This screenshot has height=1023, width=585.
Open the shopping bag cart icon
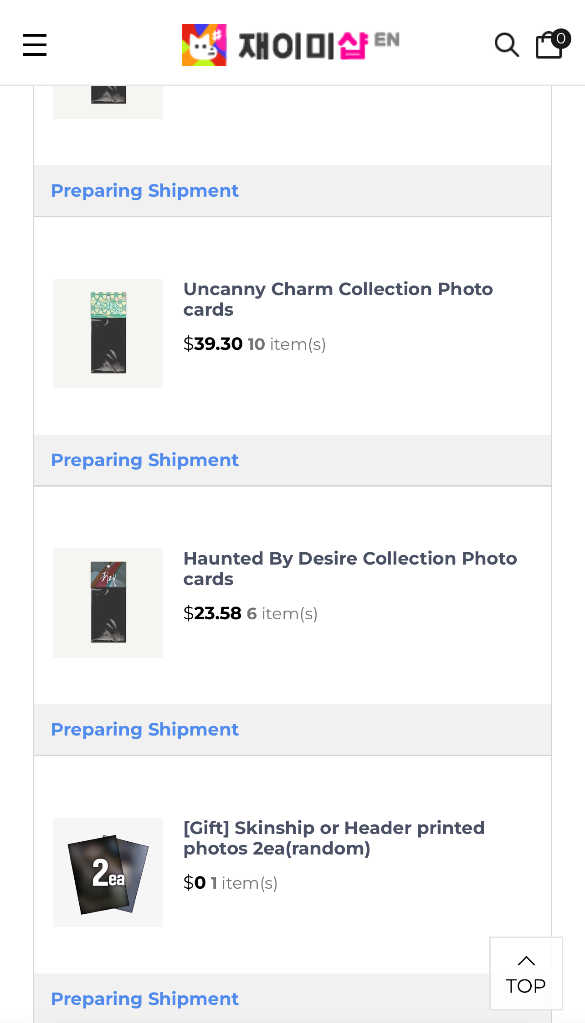(x=549, y=45)
